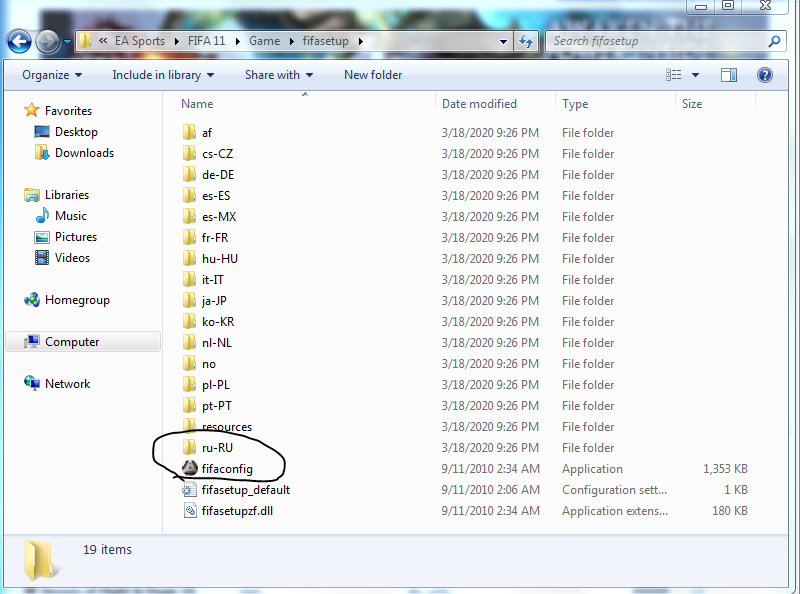Select the ko-KR folder icon
The height and width of the screenshot is (594, 800).
tap(189, 321)
